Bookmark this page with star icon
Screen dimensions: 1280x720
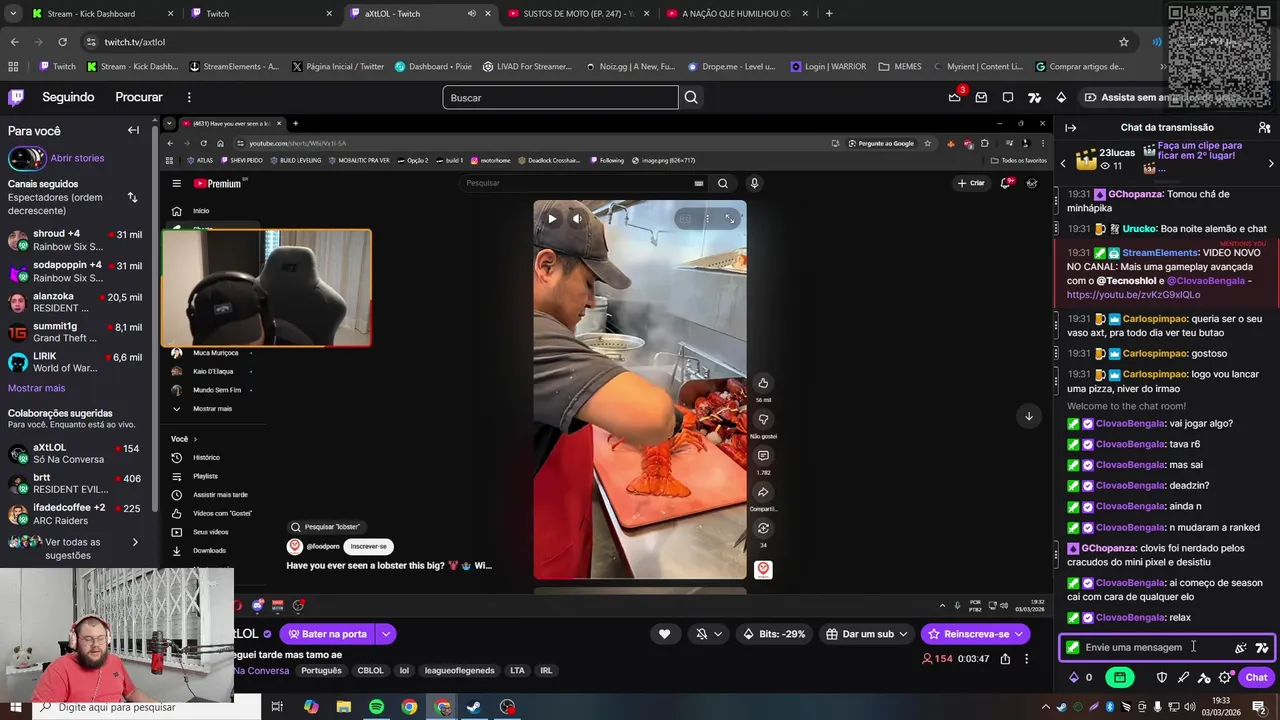click(x=1124, y=42)
